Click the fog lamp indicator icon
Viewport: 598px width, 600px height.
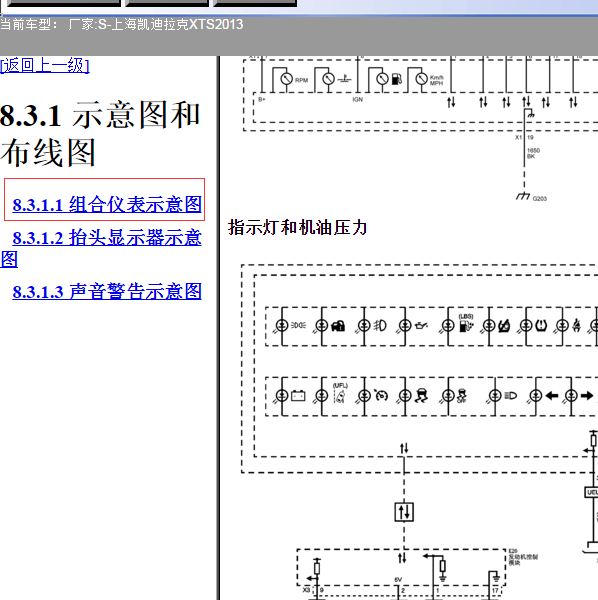coord(380,326)
